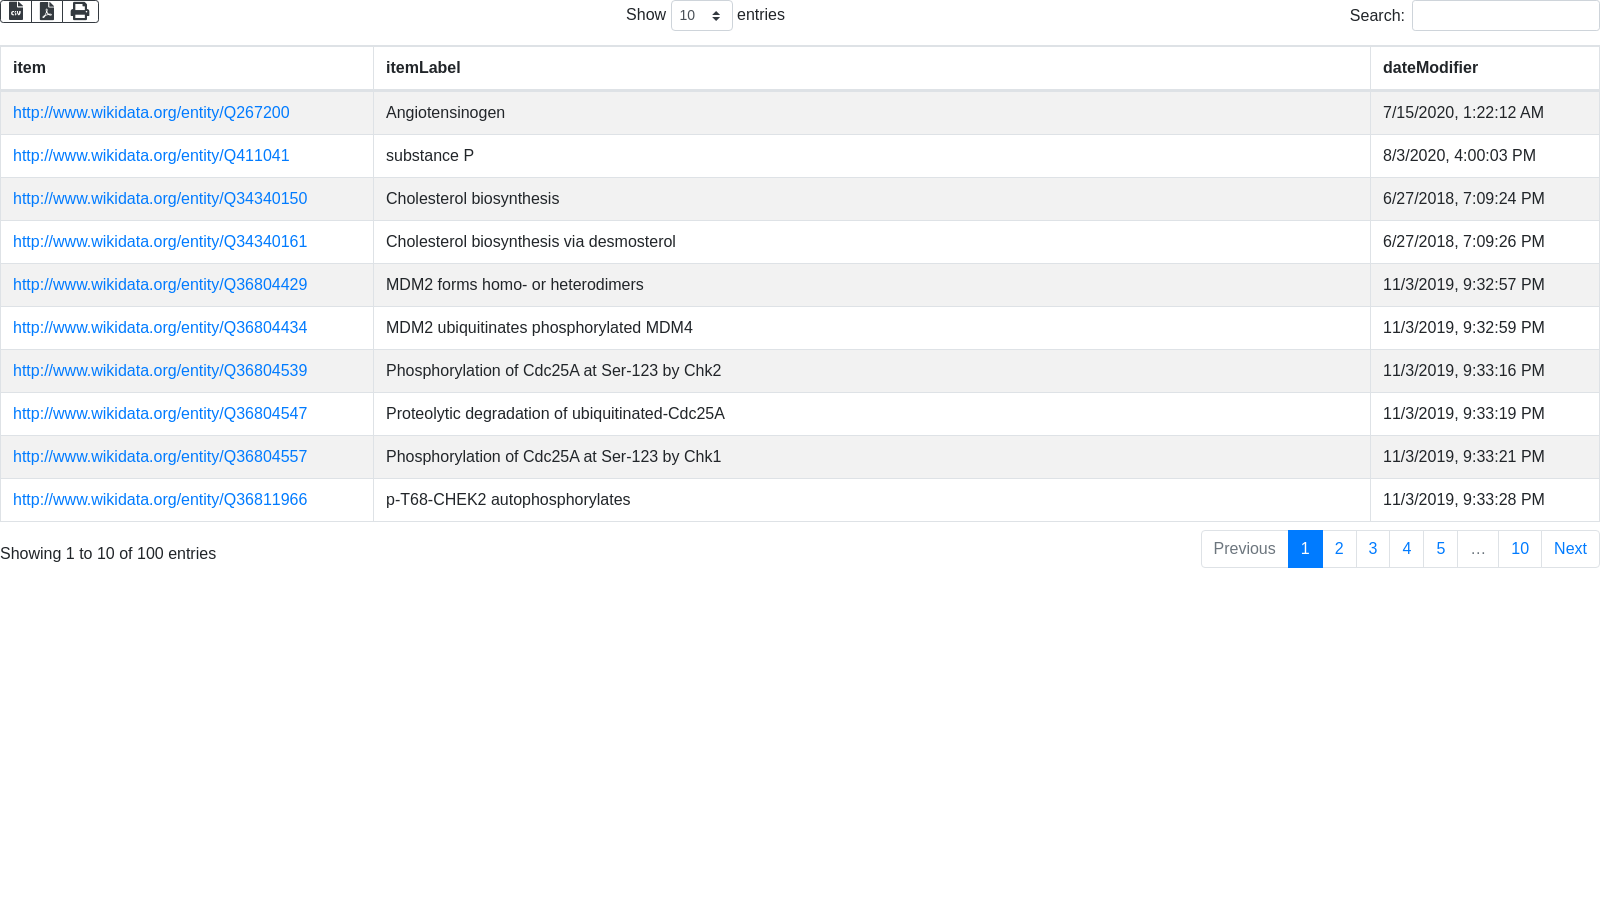Select 'p-T68-CHEK2 autophosphorylates' cell

(872, 500)
